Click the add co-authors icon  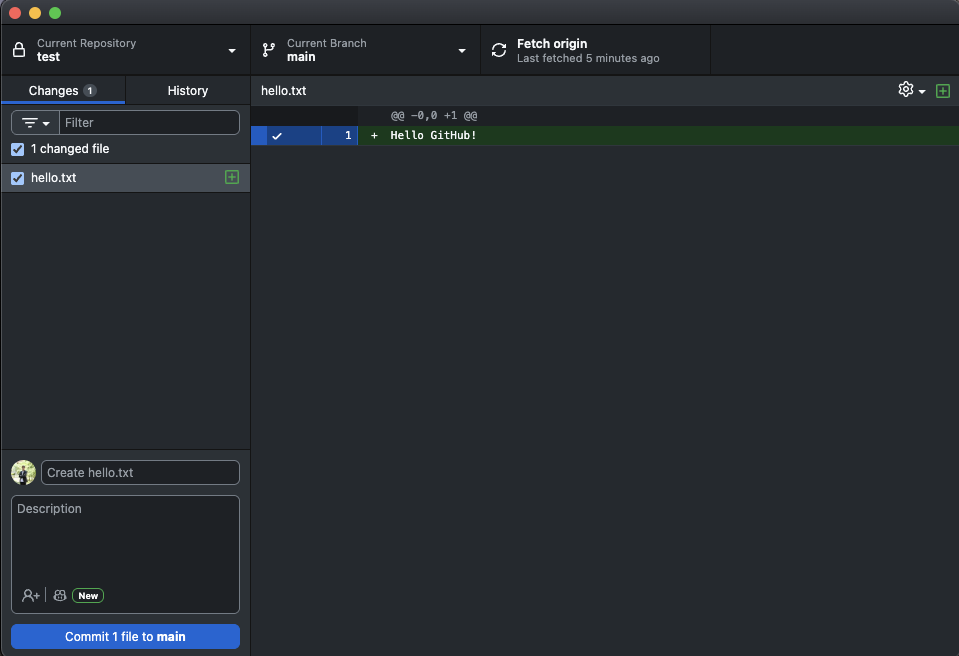click(31, 595)
